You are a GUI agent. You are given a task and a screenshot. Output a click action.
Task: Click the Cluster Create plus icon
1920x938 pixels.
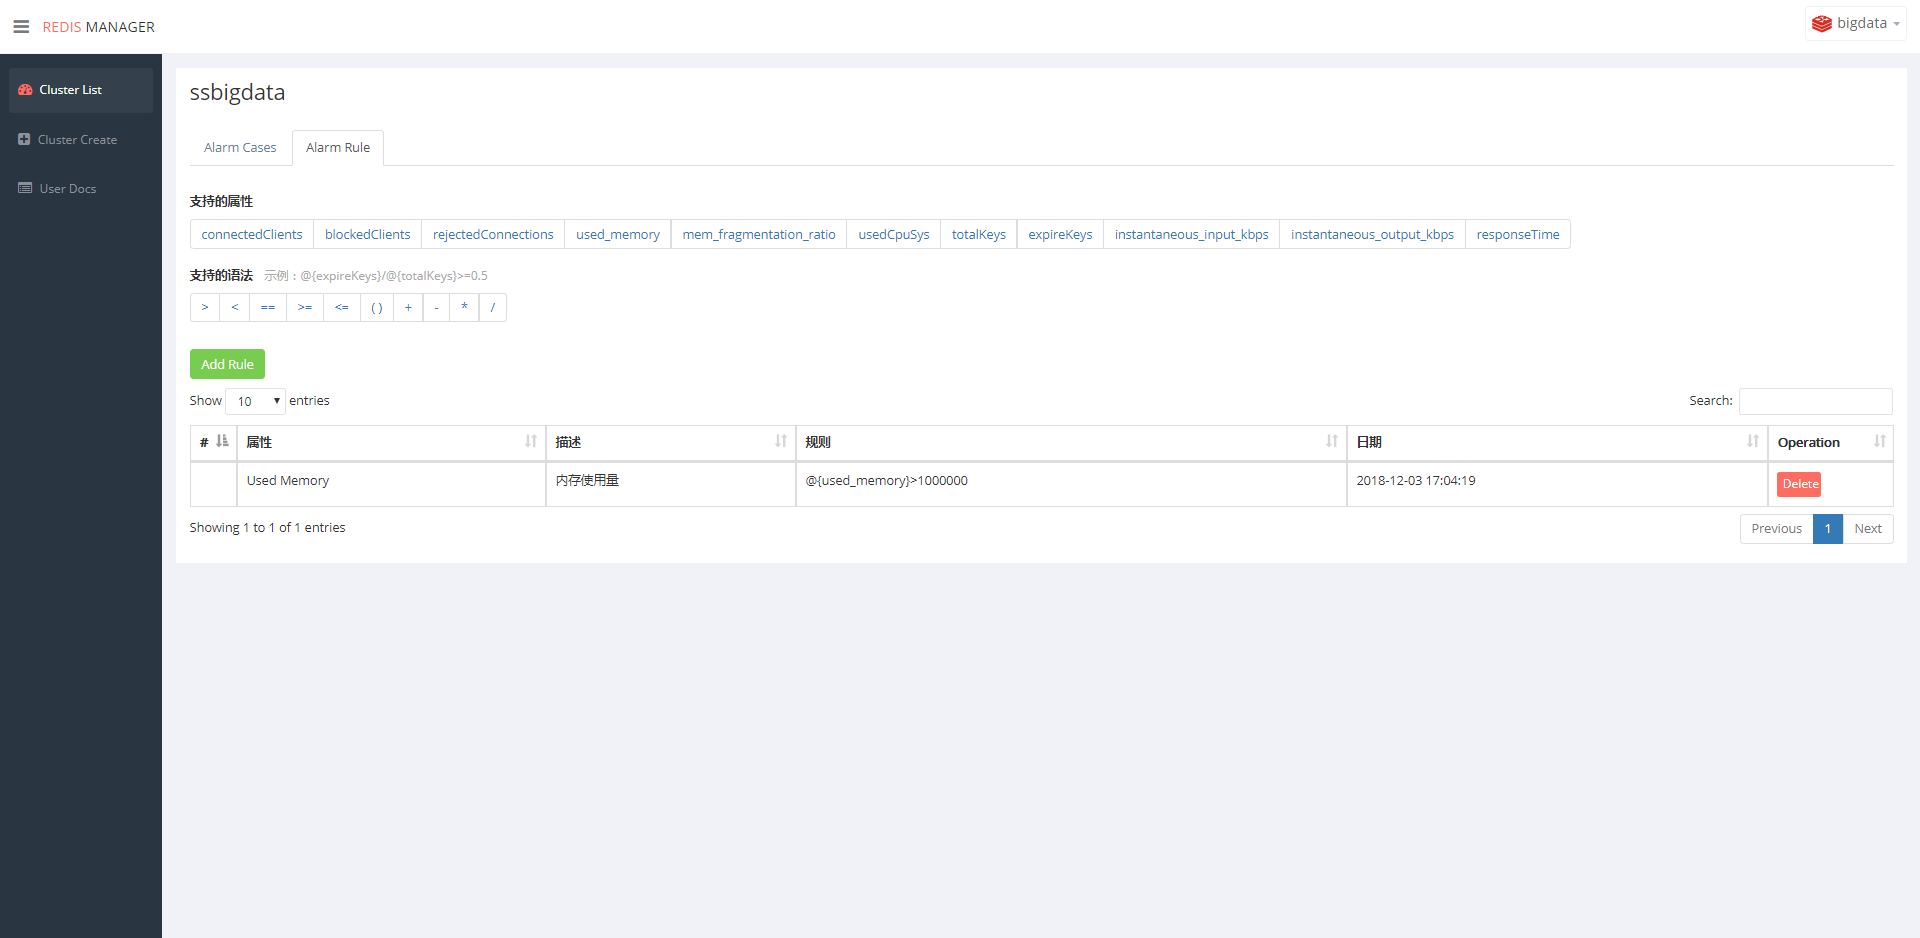(24, 139)
